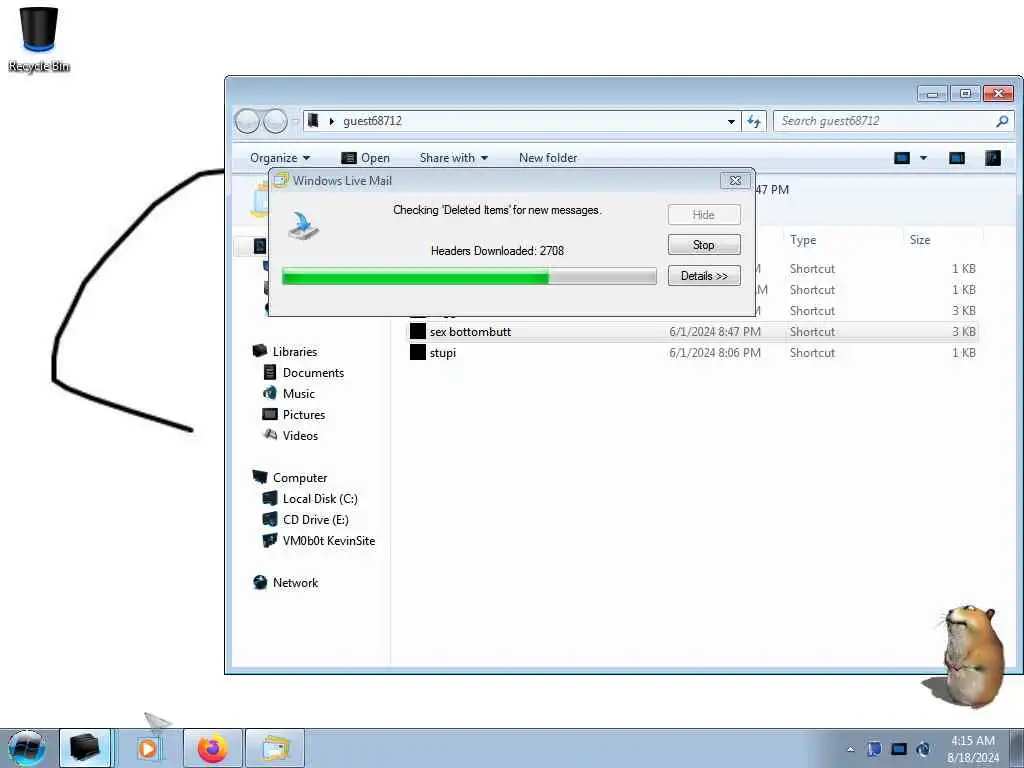This screenshot has width=1024, height=768.
Task: Open the view options dropdown arrow
Action: pyautogui.click(x=923, y=158)
